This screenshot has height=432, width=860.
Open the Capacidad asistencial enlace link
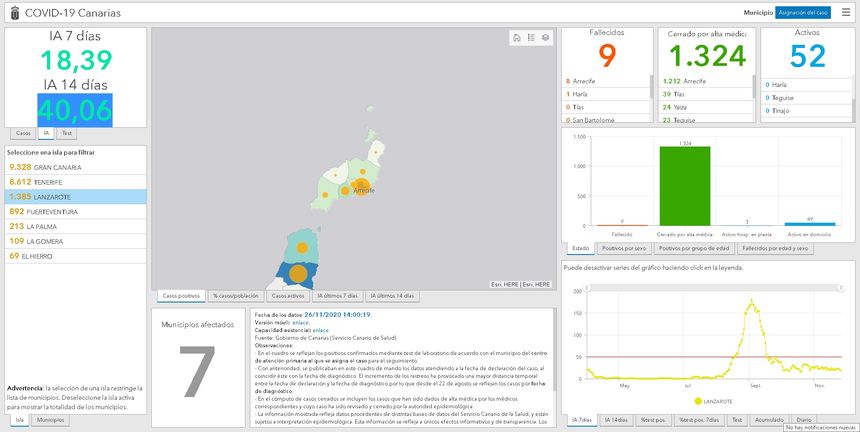320,329
